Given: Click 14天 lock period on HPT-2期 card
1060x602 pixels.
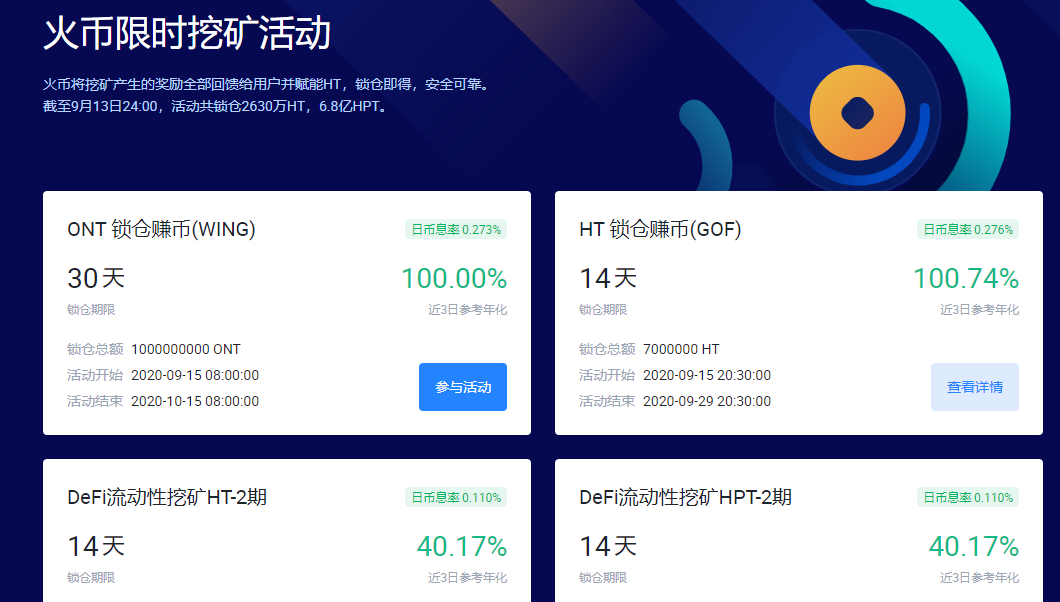Looking at the screenshot, I should [x=608, y=547].
